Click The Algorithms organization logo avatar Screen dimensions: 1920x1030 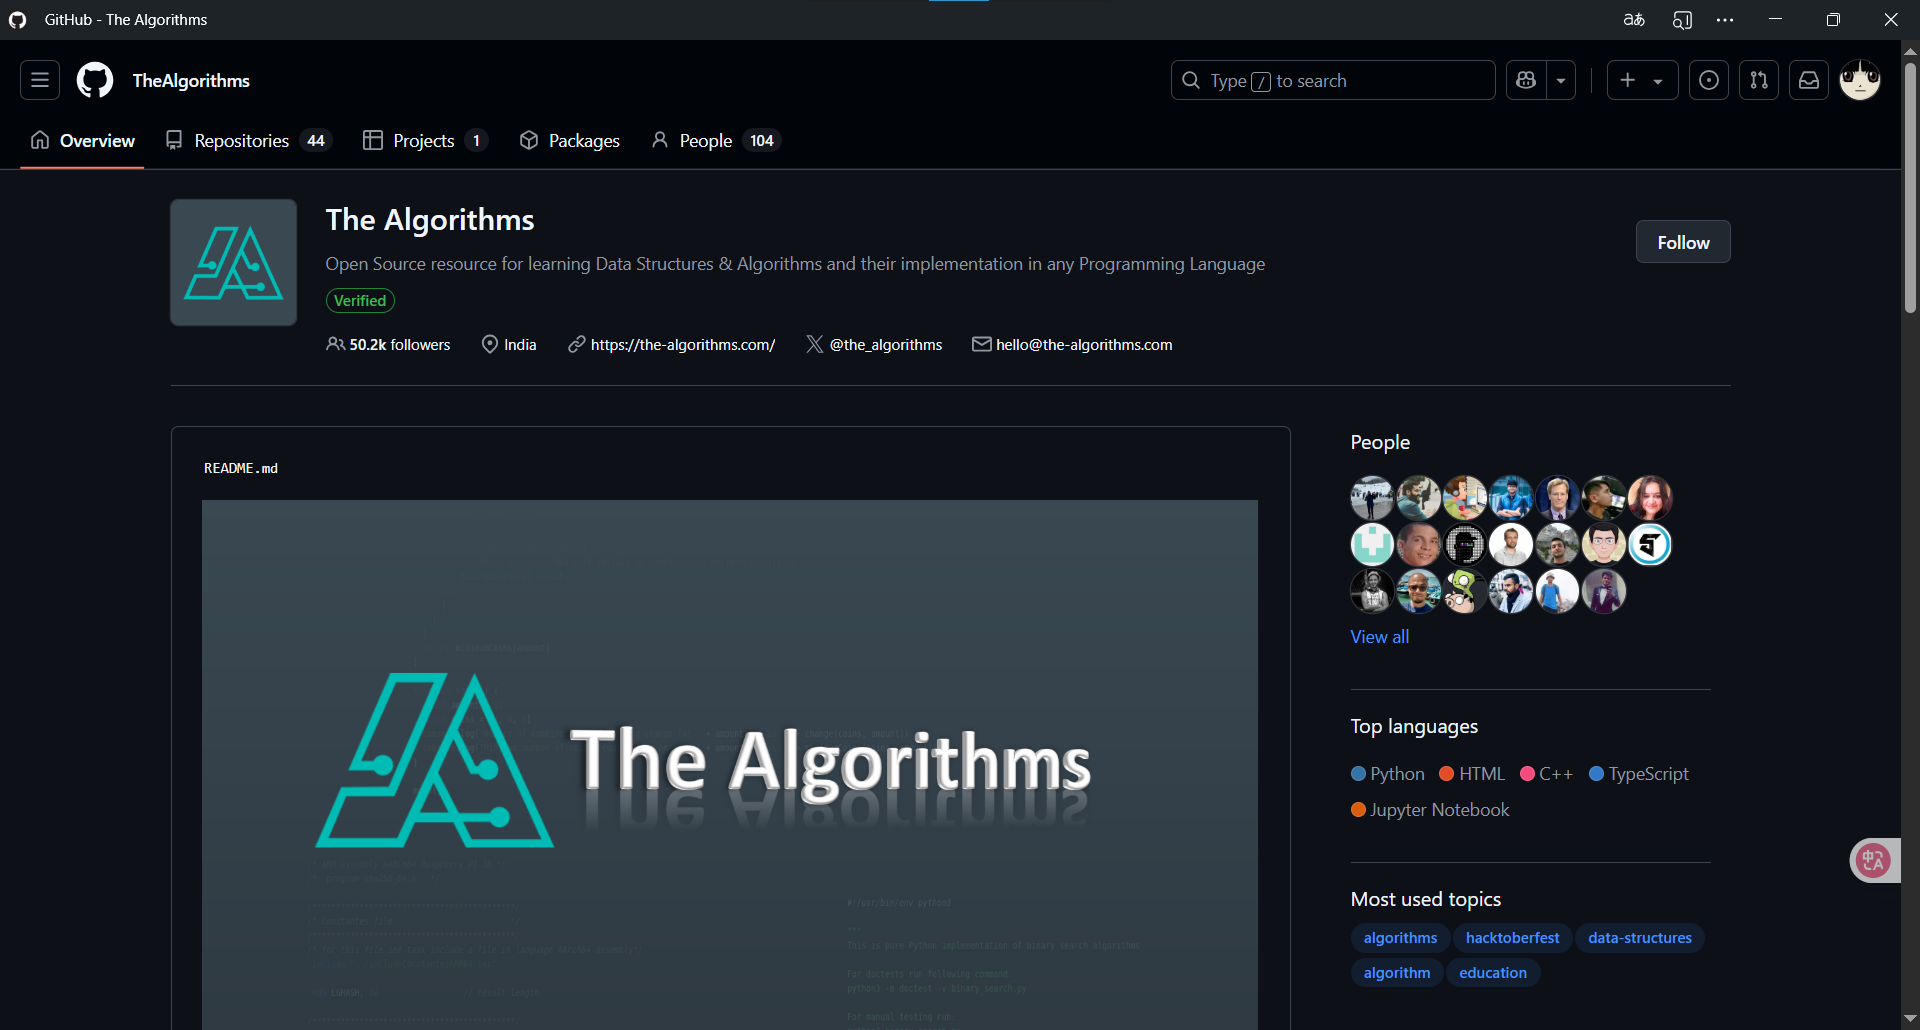click(233, 262)
